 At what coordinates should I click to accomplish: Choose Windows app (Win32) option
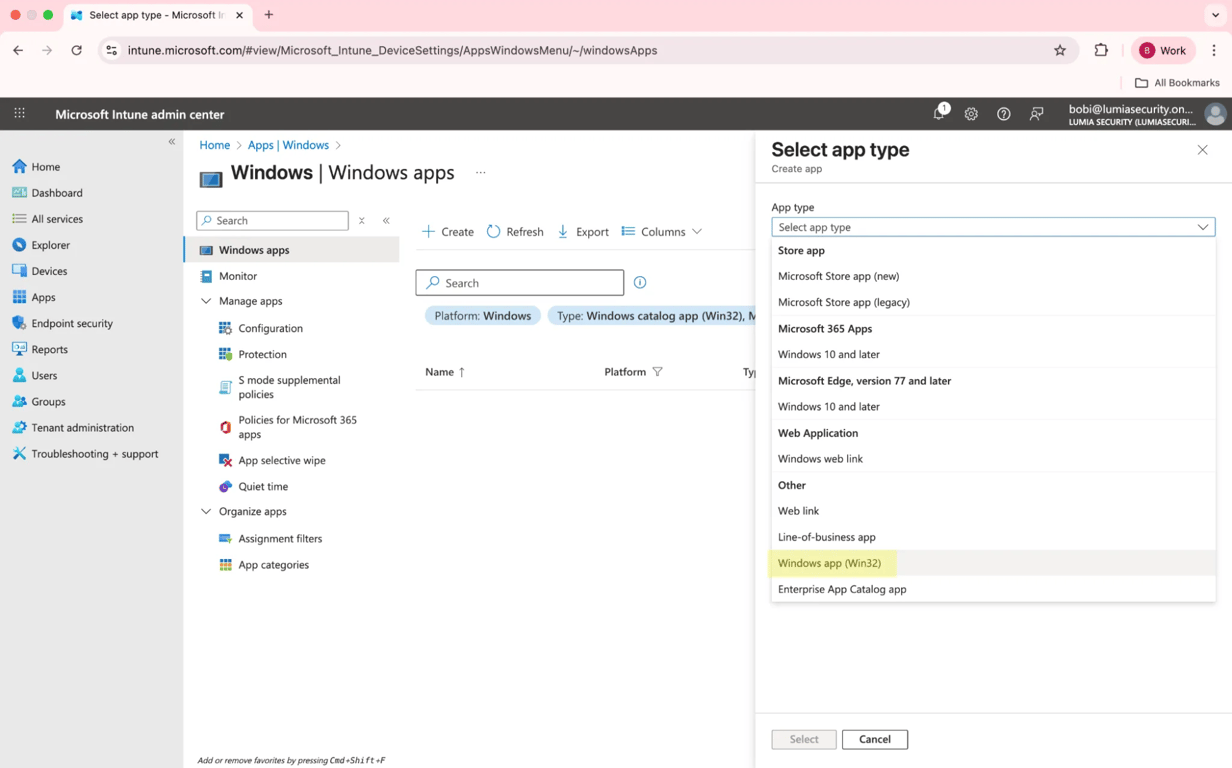pos(993,563)
